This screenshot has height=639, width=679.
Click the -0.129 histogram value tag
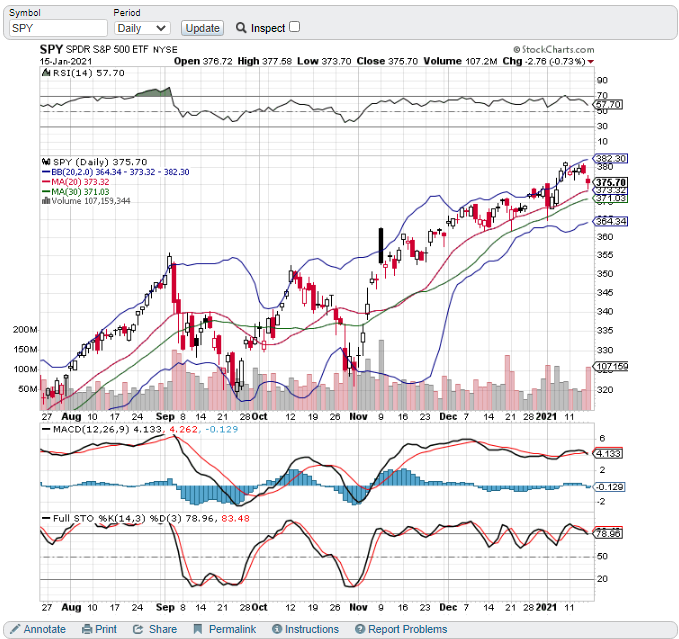(609, 487)
